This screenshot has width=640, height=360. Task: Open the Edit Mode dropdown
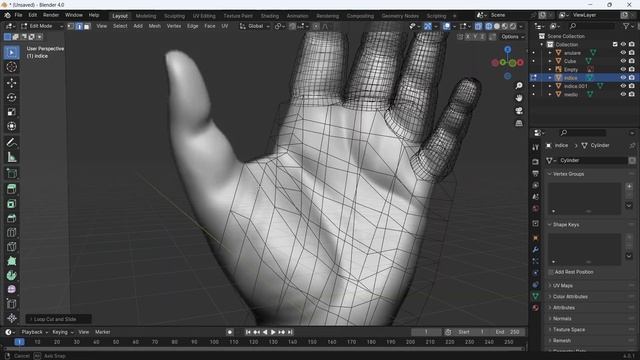point(41,26)
